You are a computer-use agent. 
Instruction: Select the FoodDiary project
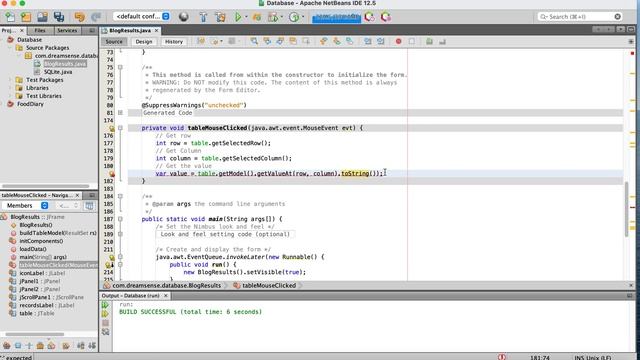coord(30,104)
